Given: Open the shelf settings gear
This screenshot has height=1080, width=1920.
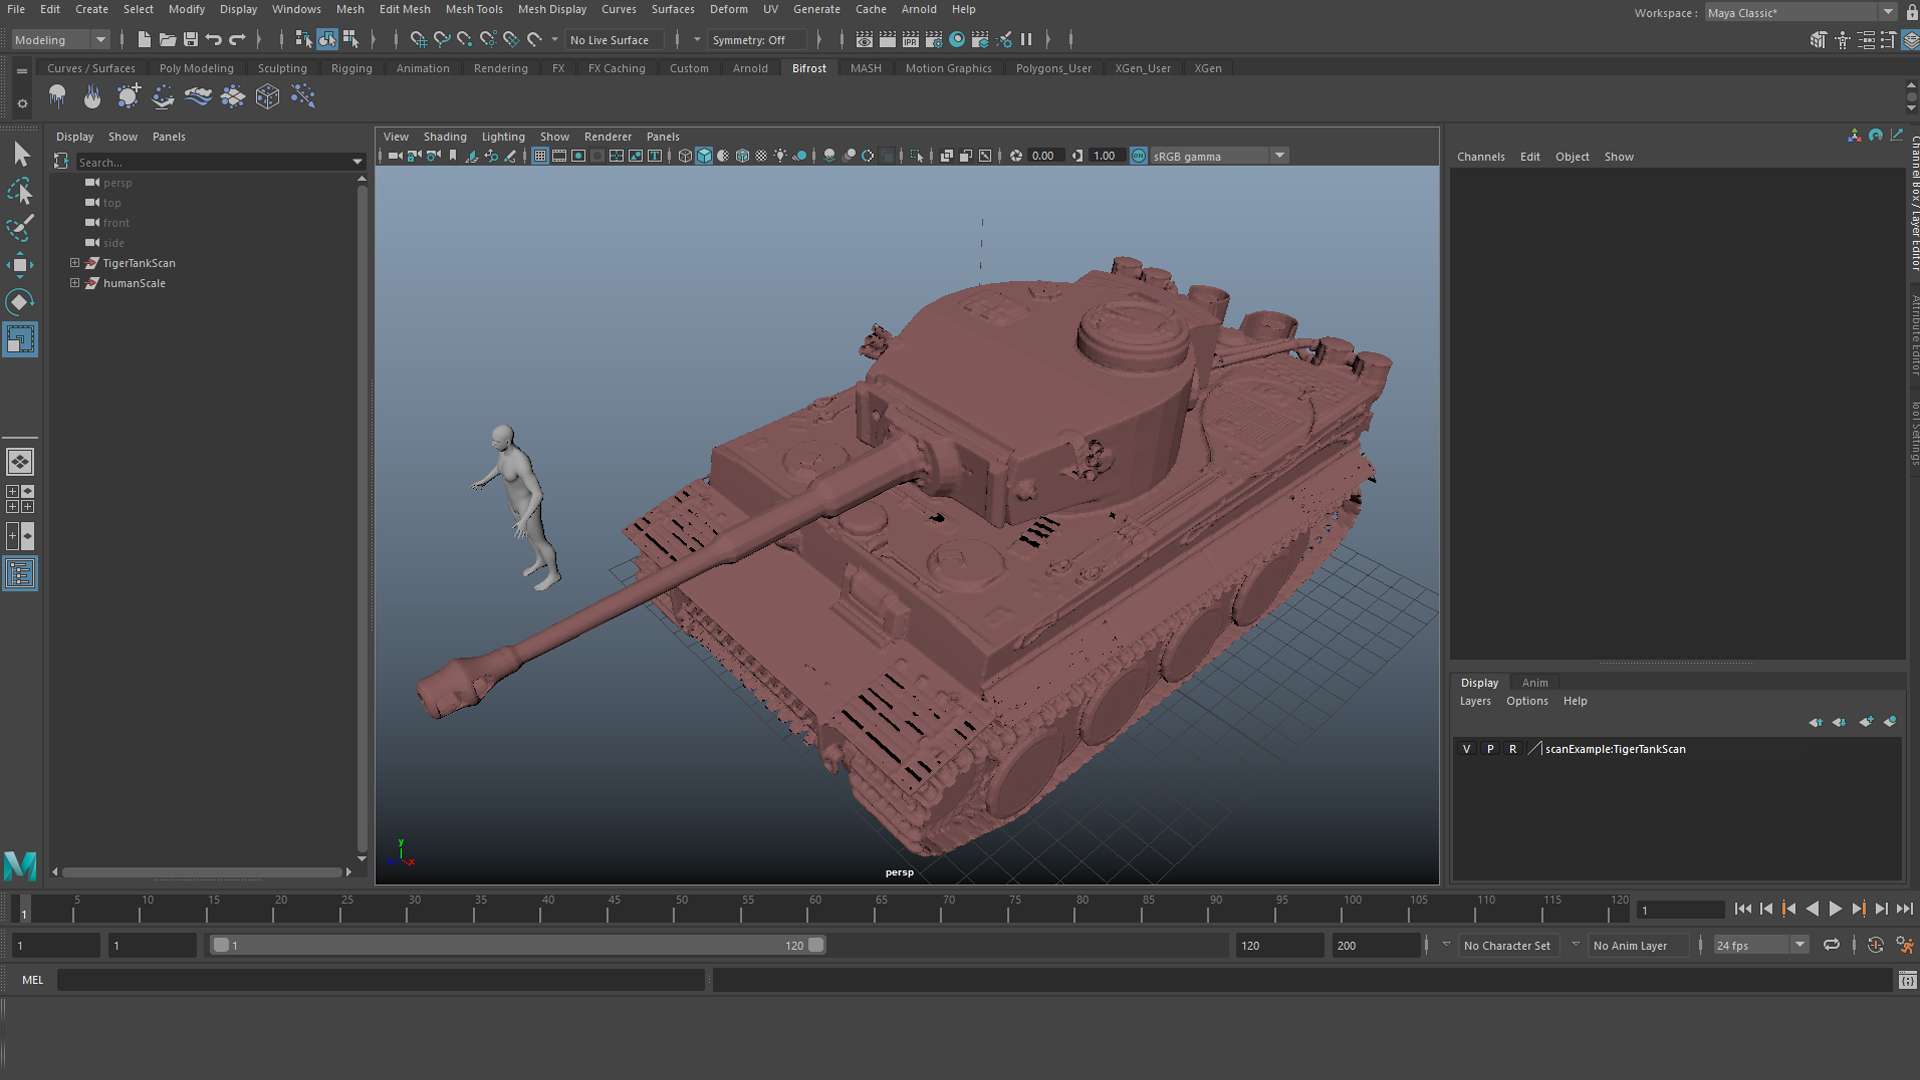Looking at the screenshot, I should pyautogui.click(x=22, y=103).
